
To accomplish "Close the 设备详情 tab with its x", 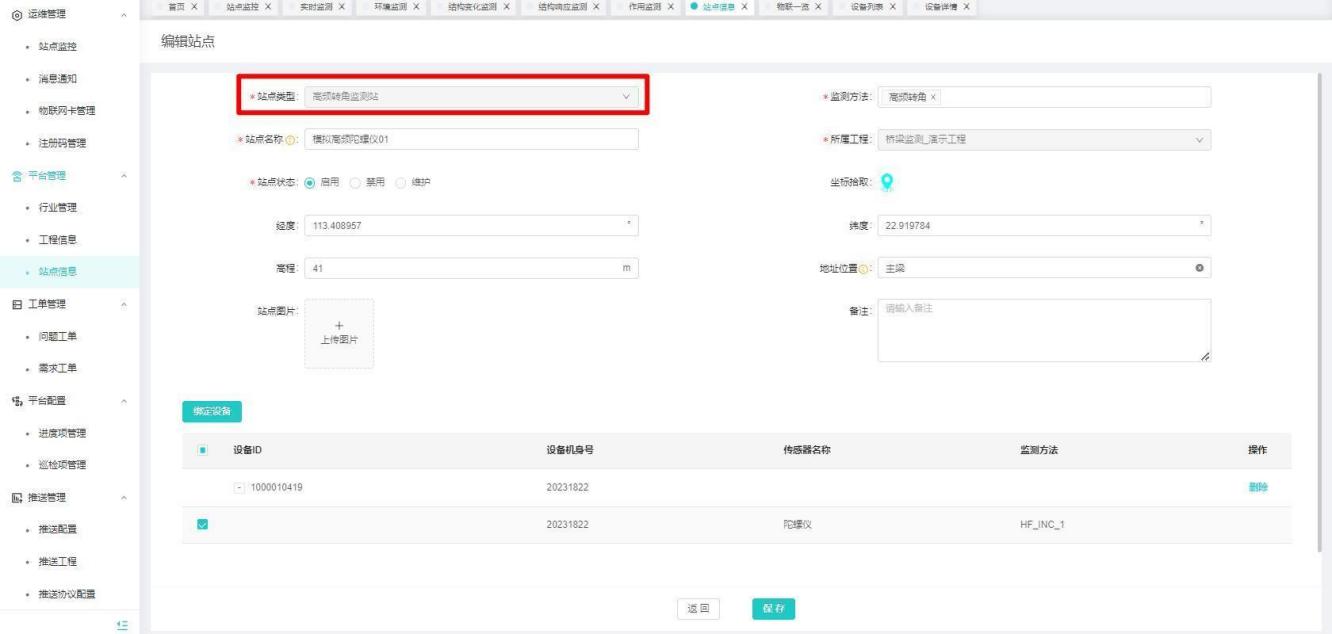I will tap(967, 7).
